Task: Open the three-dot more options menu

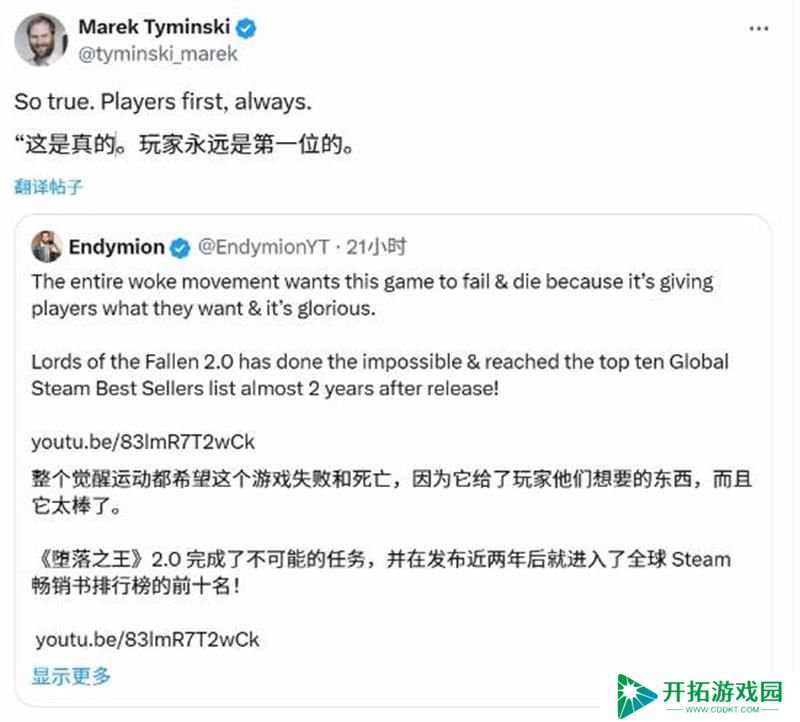Action: point(759,29)
